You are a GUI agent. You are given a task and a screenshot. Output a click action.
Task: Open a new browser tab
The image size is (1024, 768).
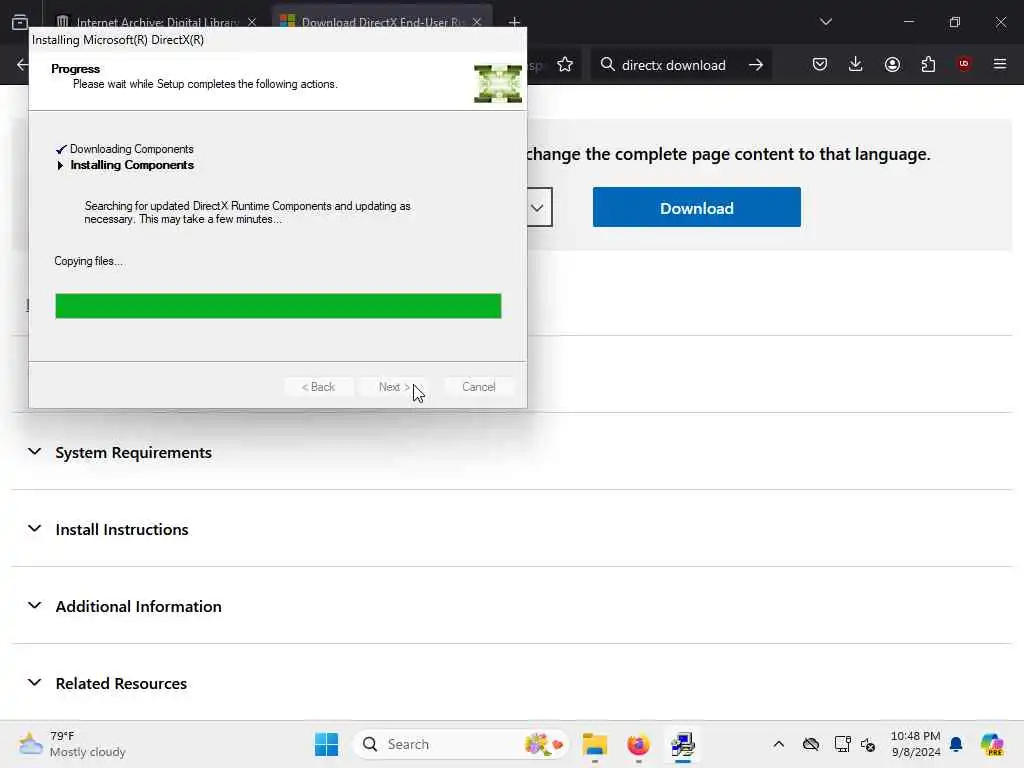pyautogui.click(x=514, y=22)
